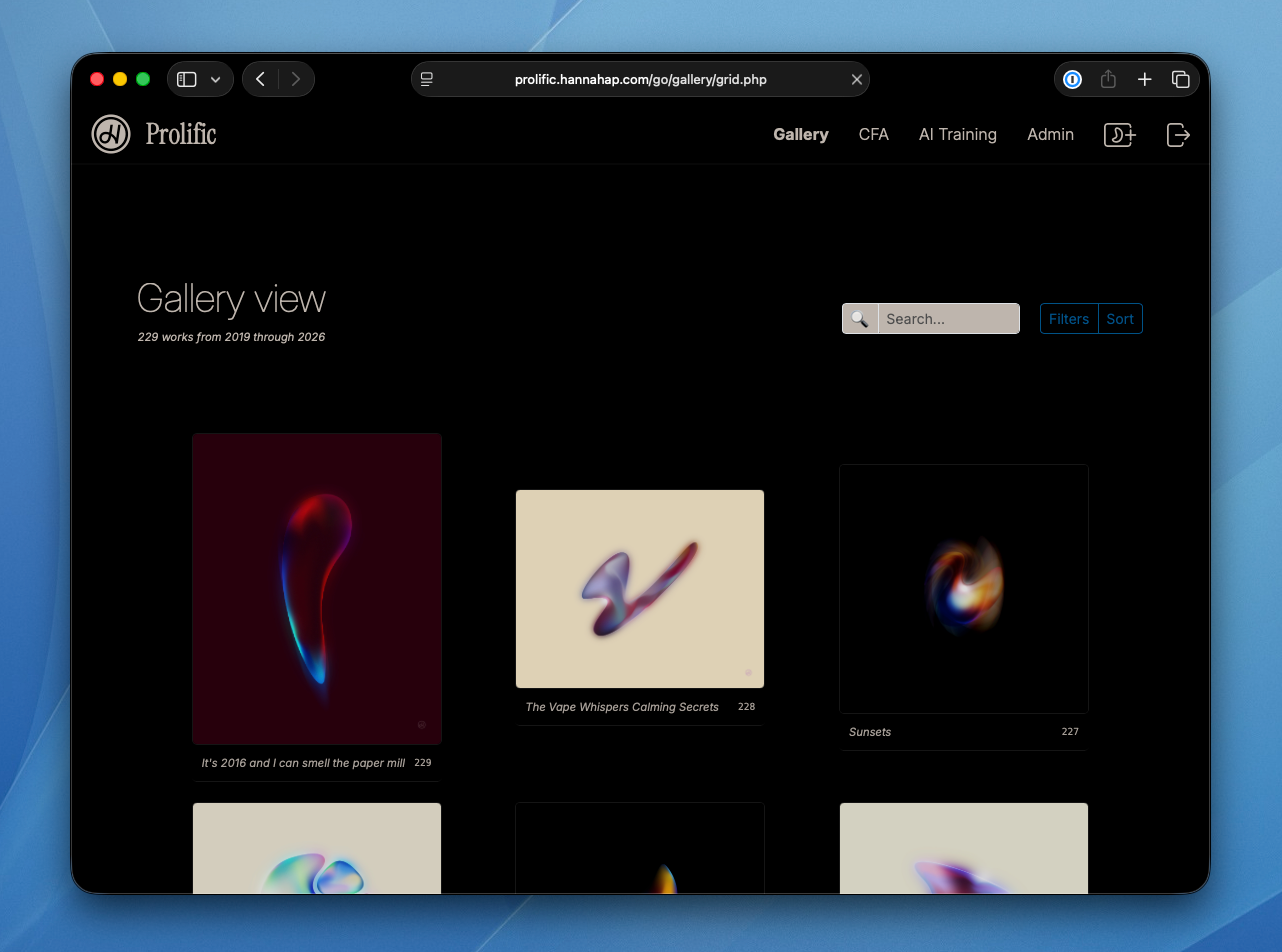Screen dimensions: 1282x952
Task: Click the logout icon in the site header
Action: pyautogui.click(x=1178, y=135)
